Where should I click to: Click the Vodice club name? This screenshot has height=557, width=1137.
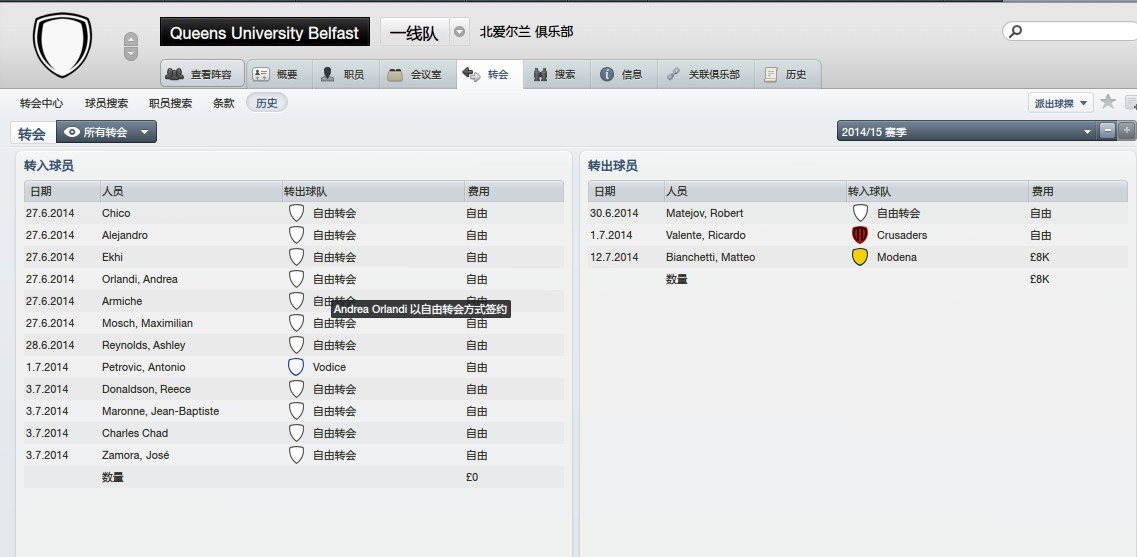(x=329, y=367)
